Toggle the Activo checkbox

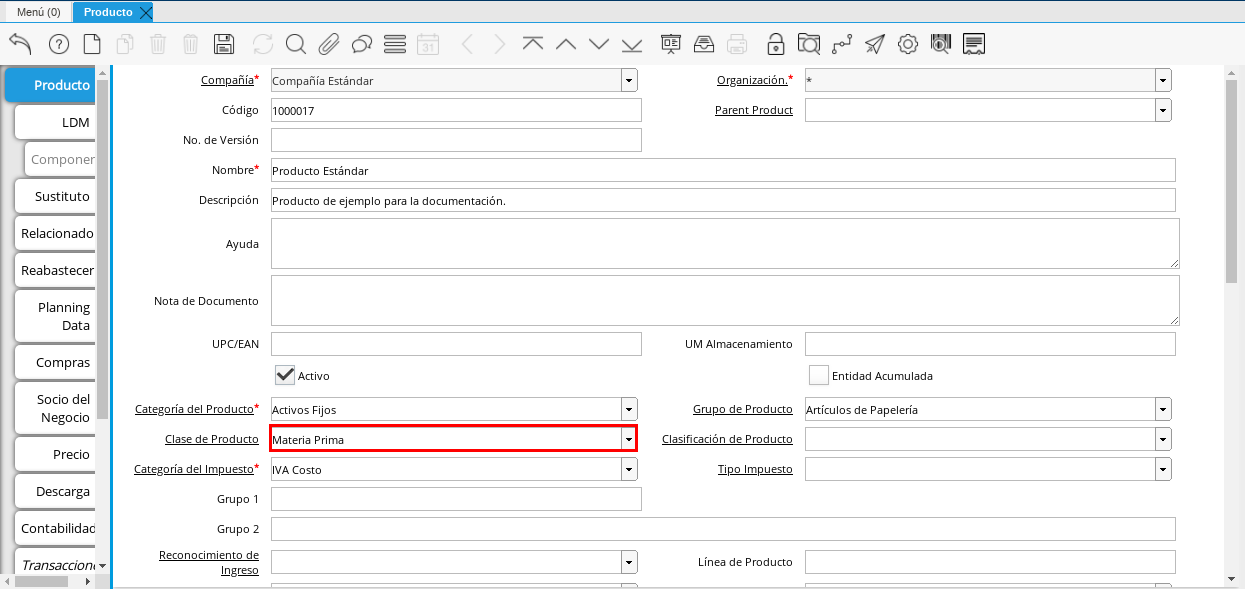coord(285,375)
